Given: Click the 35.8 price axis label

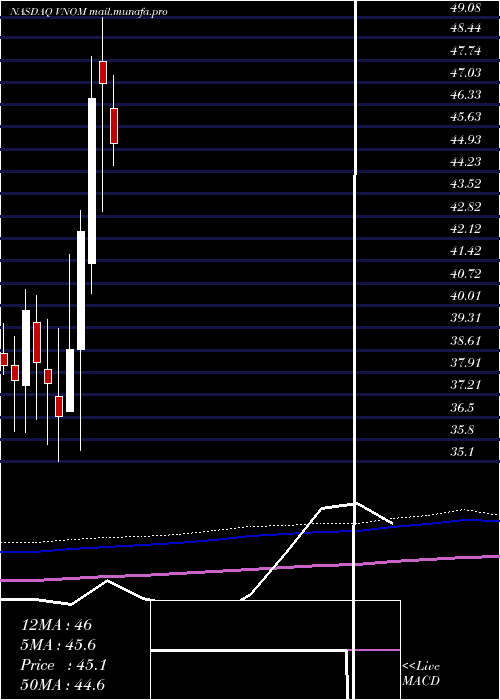Looking at the screenshot, I should click(462, 430).
